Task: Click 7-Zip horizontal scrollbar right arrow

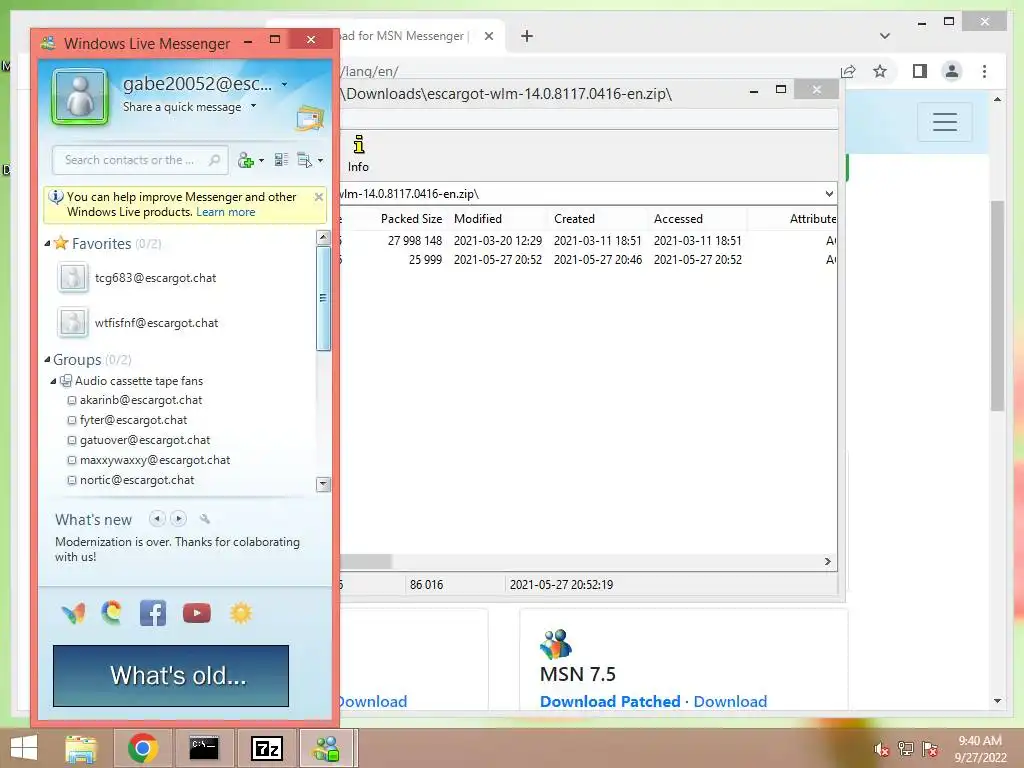Action: click(x=827, y=562)
